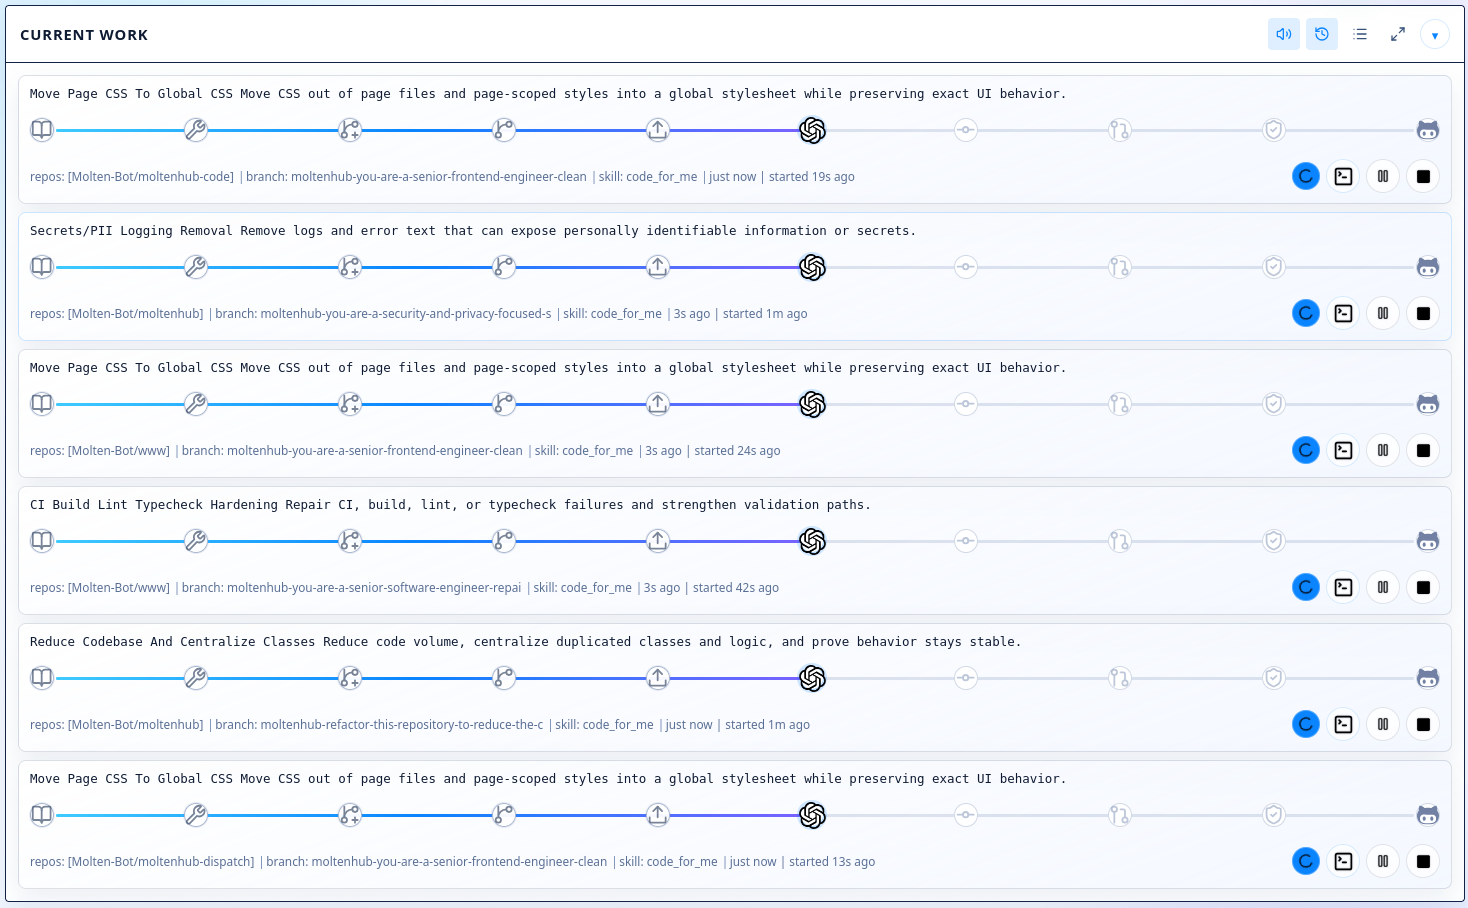Viewport: 1468px width, 908px height.
Task: Click the OpenAI stage icon in Secrets/PII pipeline
Action: [x=812, y=267]
